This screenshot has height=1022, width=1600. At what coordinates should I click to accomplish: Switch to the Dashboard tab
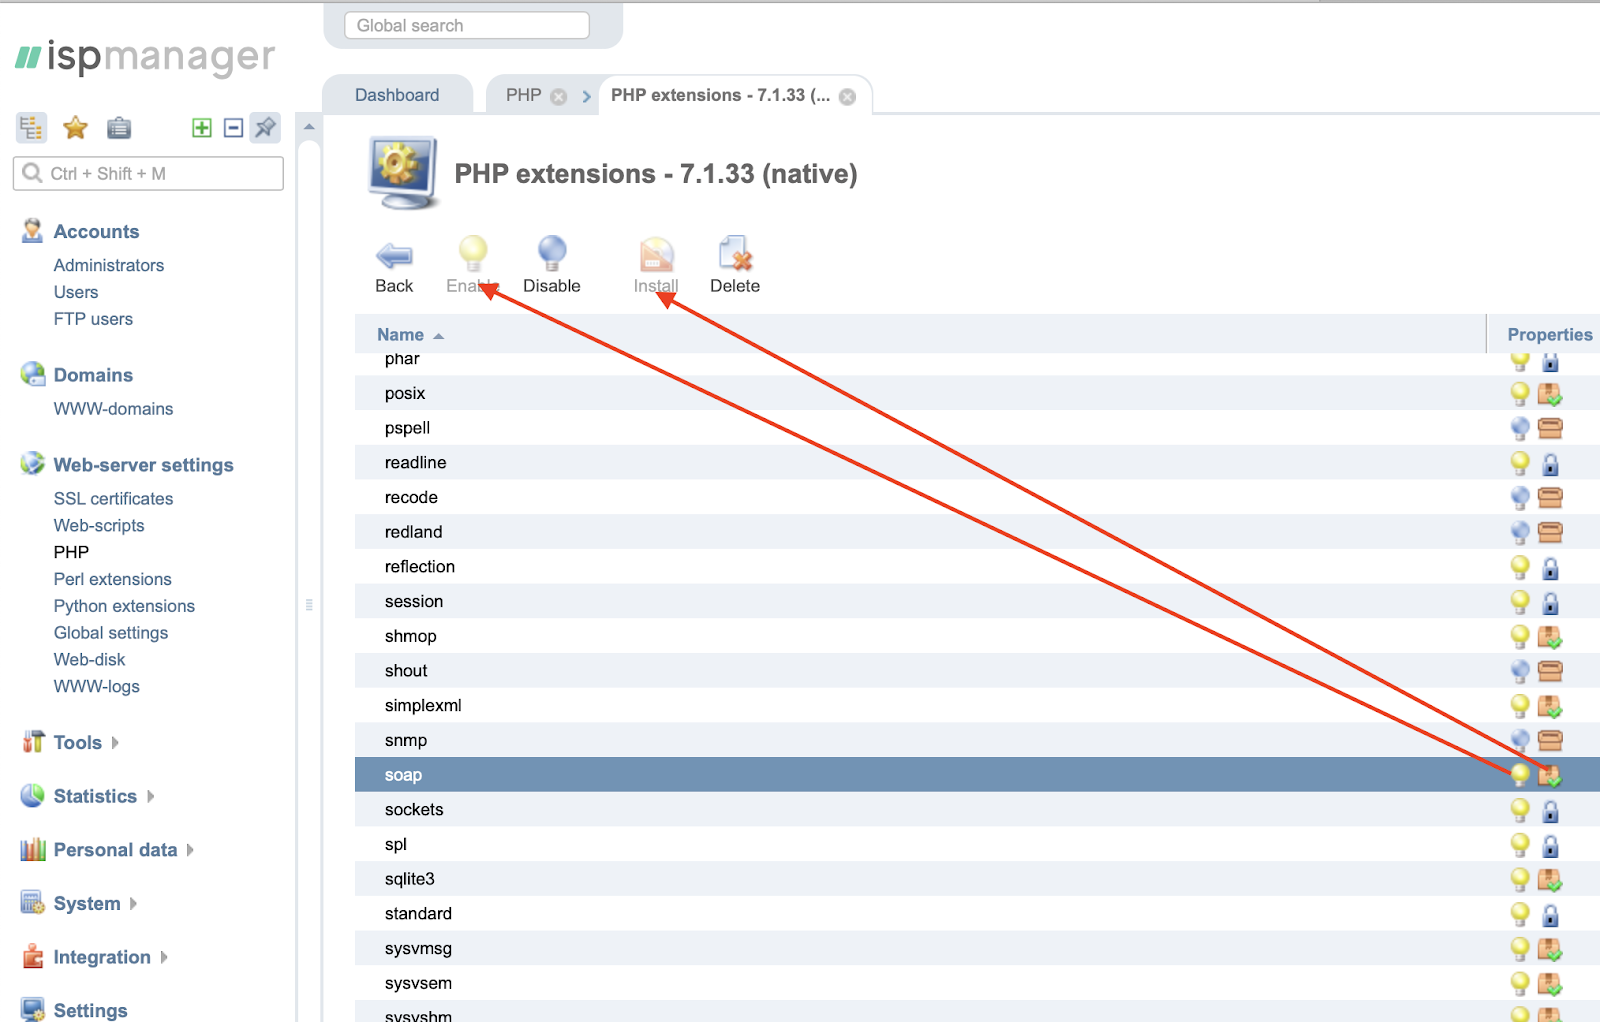coord(397,95)
